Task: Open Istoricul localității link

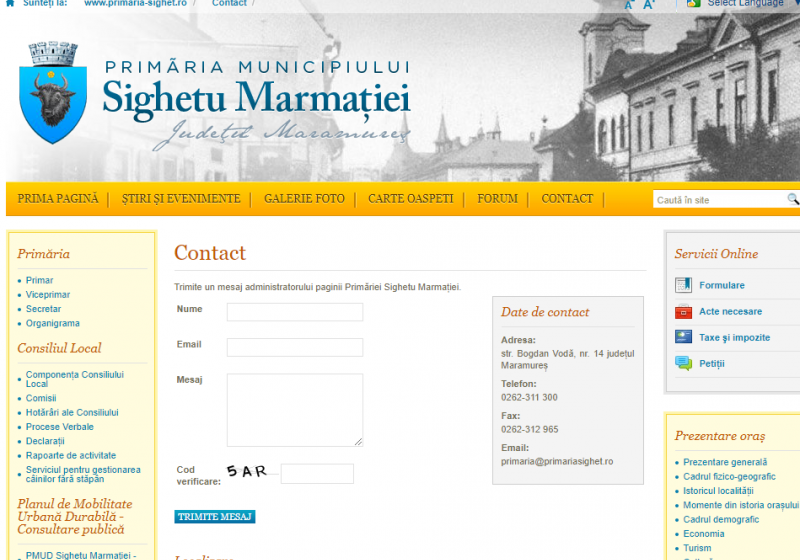Action: point(718,490)
